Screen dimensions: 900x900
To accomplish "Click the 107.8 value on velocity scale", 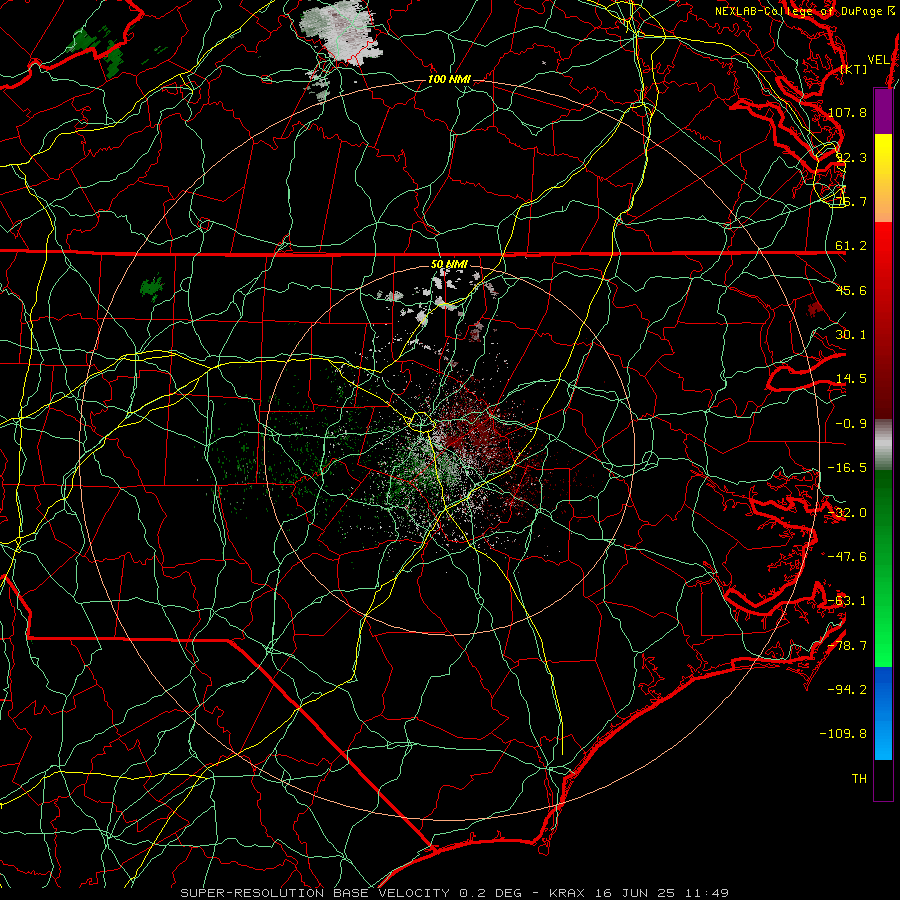I will tap(847, 112).
